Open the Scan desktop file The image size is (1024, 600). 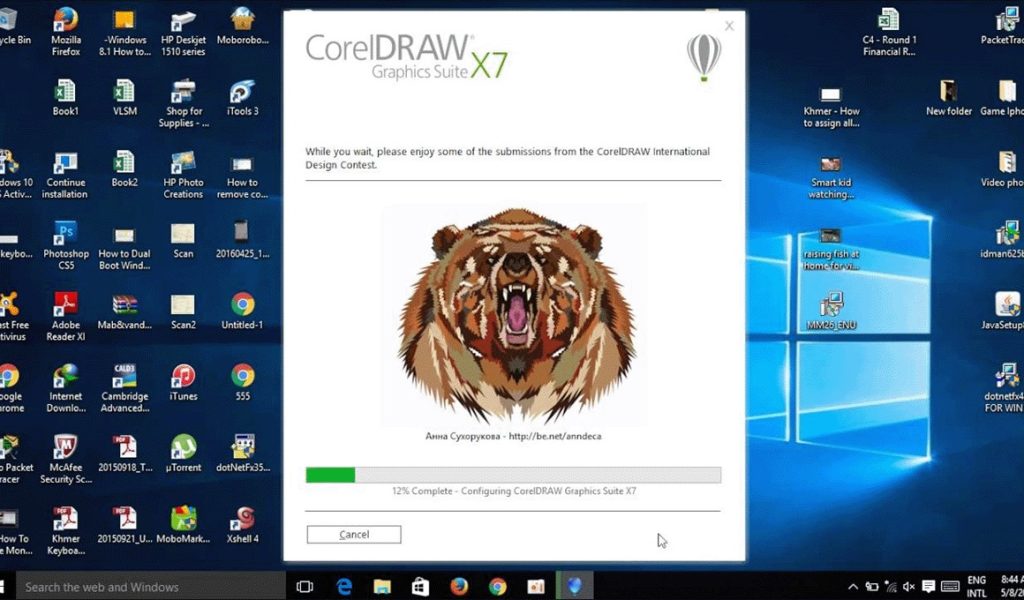(x=184, y=240)
